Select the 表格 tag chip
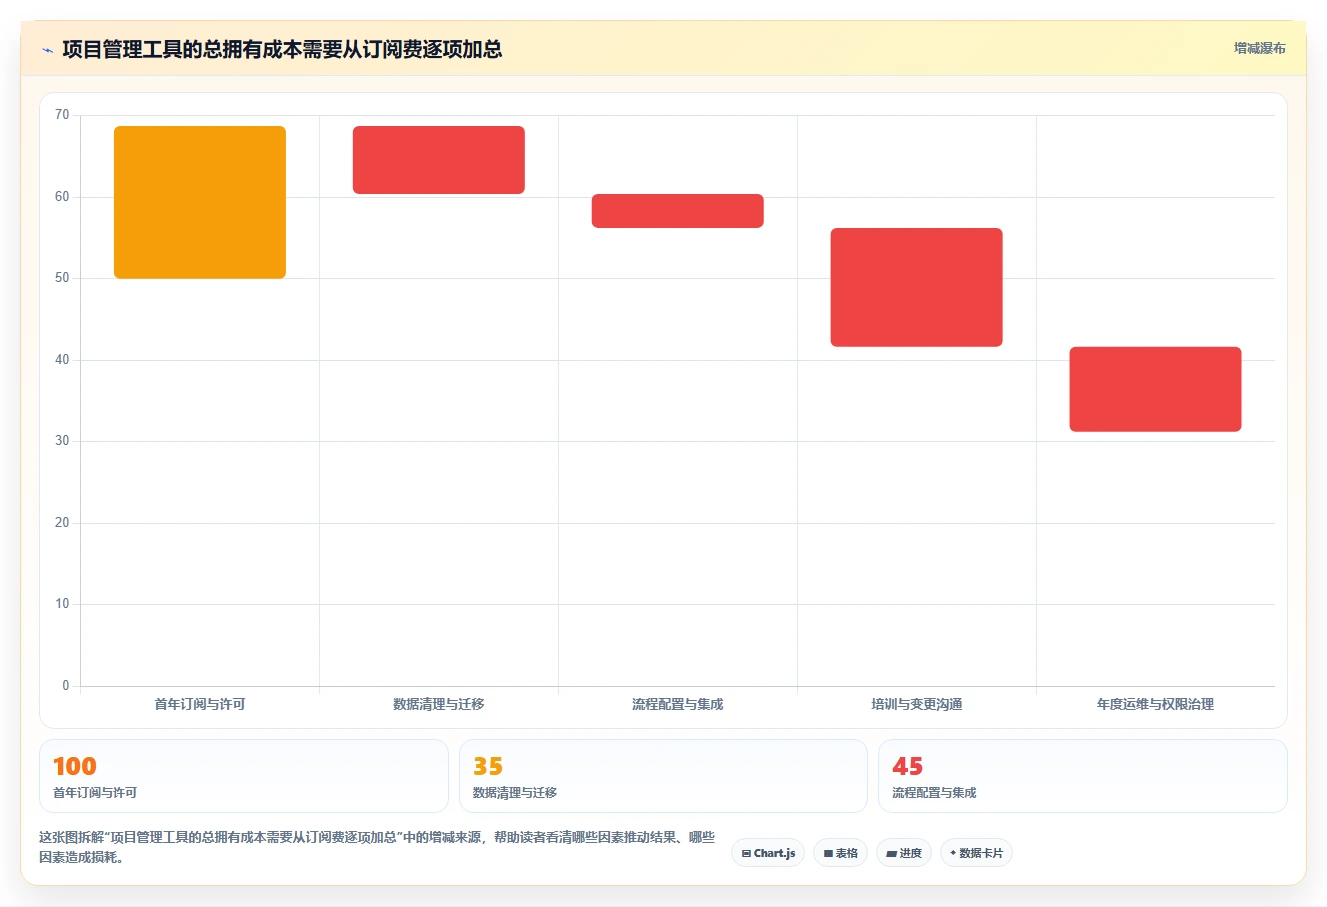The height and width of the screenshot is (907, 1327). click(840, 853)
